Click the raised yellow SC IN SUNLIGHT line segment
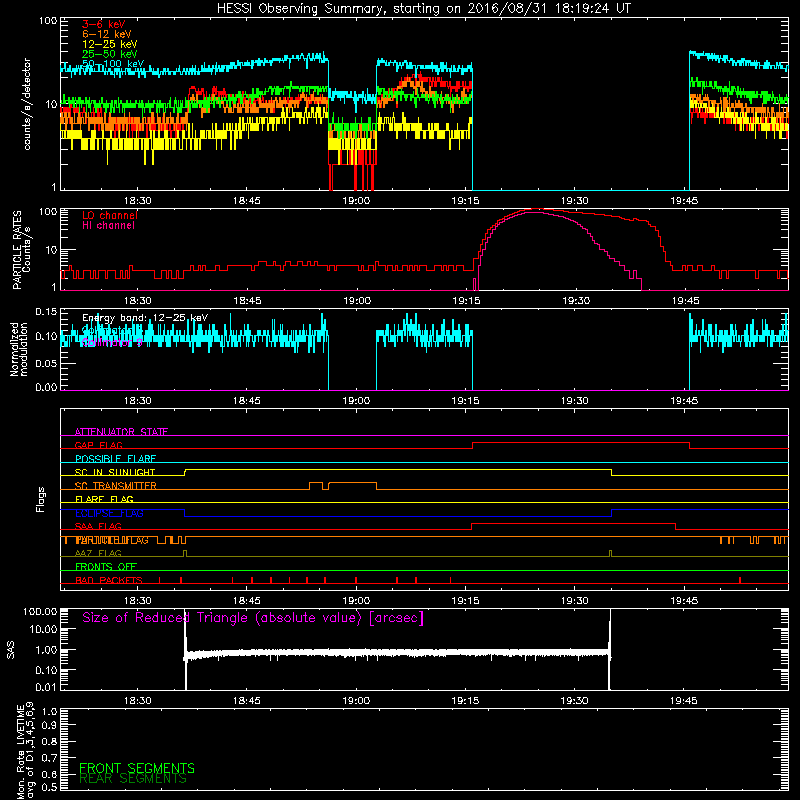 [398, 469]
